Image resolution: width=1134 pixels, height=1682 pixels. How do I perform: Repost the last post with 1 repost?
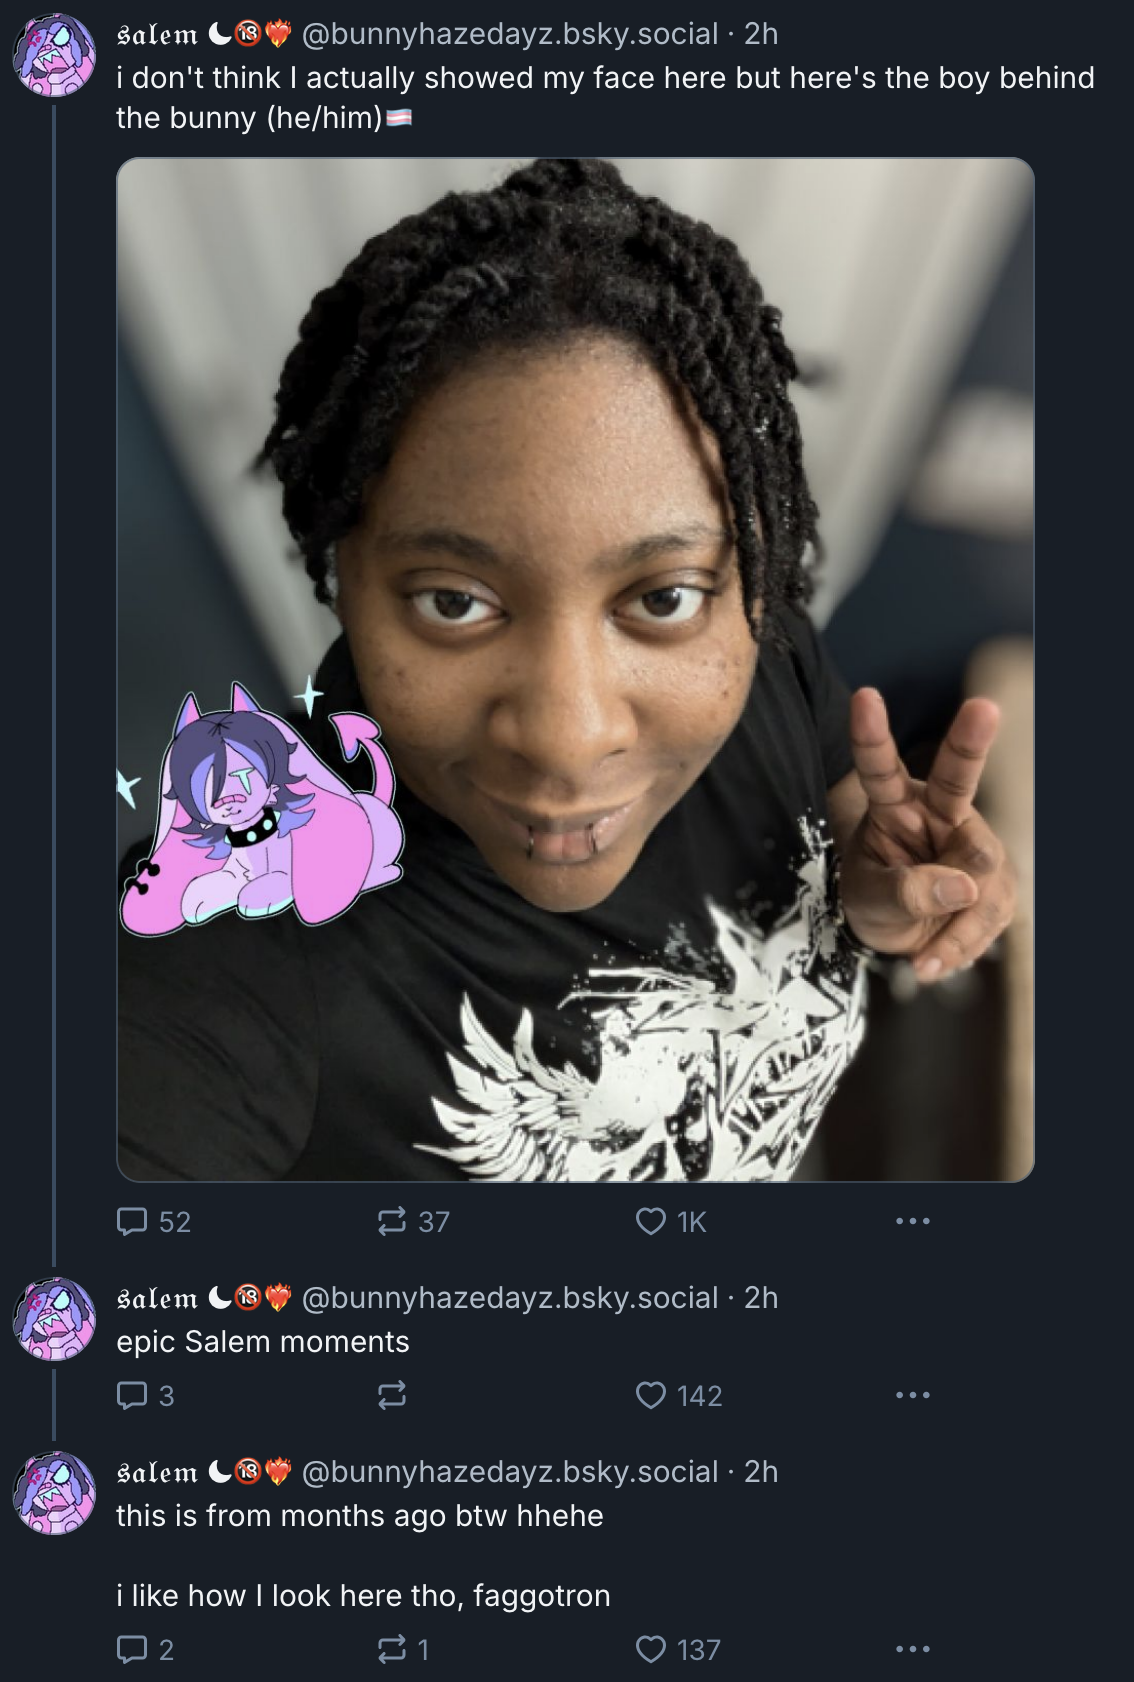pos(403,1649)
